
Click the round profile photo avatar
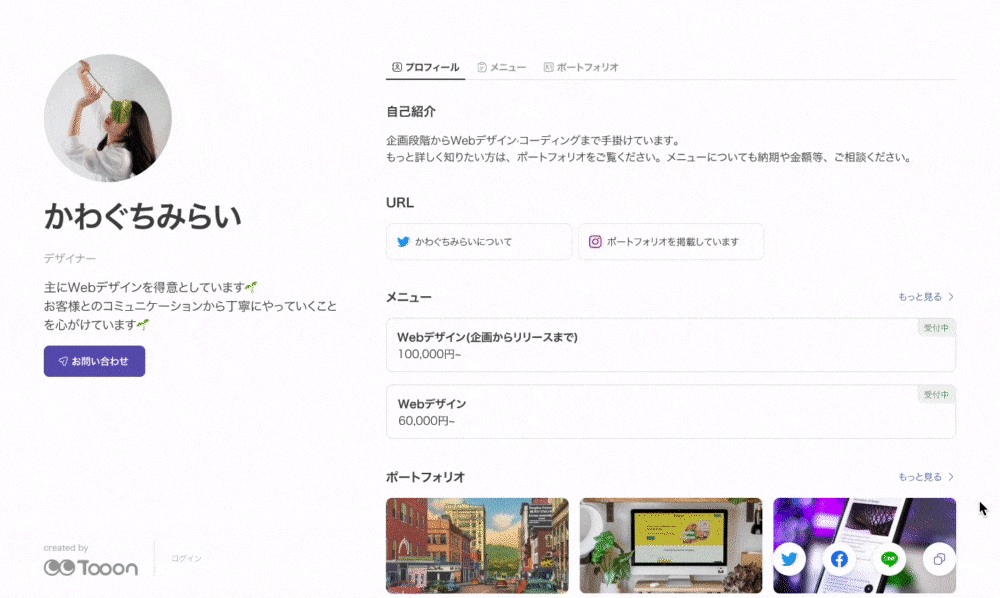pyautogui.click(x=108, y=118)
